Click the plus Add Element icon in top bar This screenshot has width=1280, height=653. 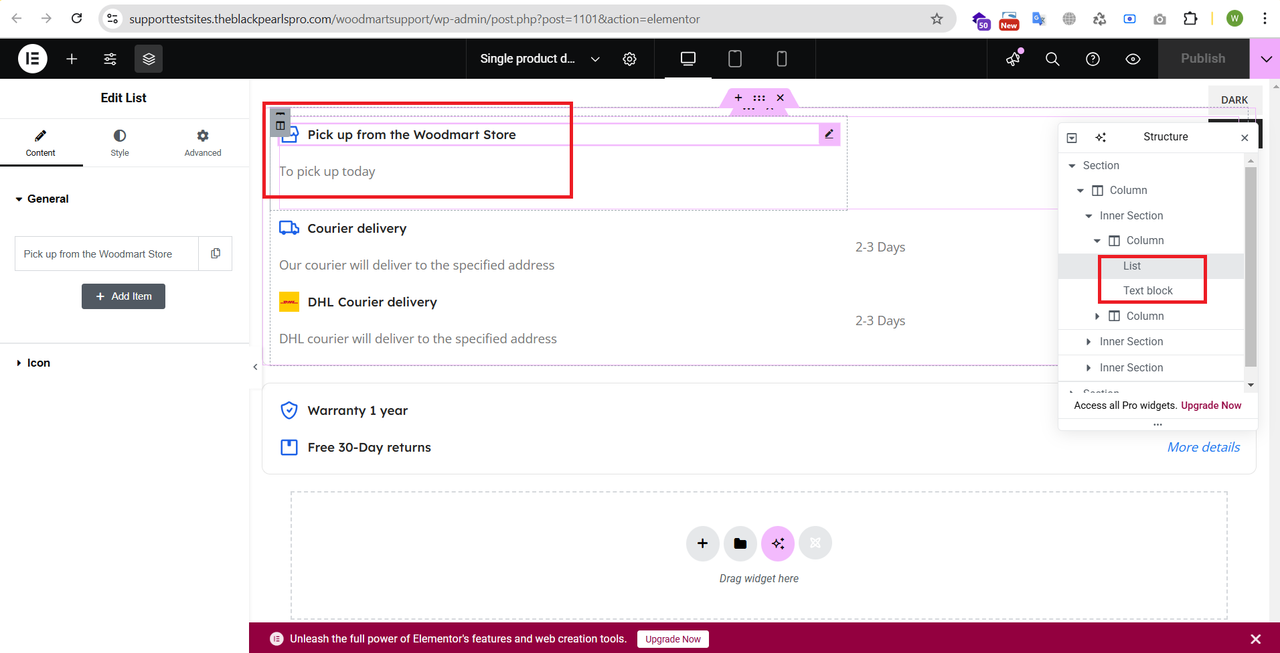click(72, 59)
